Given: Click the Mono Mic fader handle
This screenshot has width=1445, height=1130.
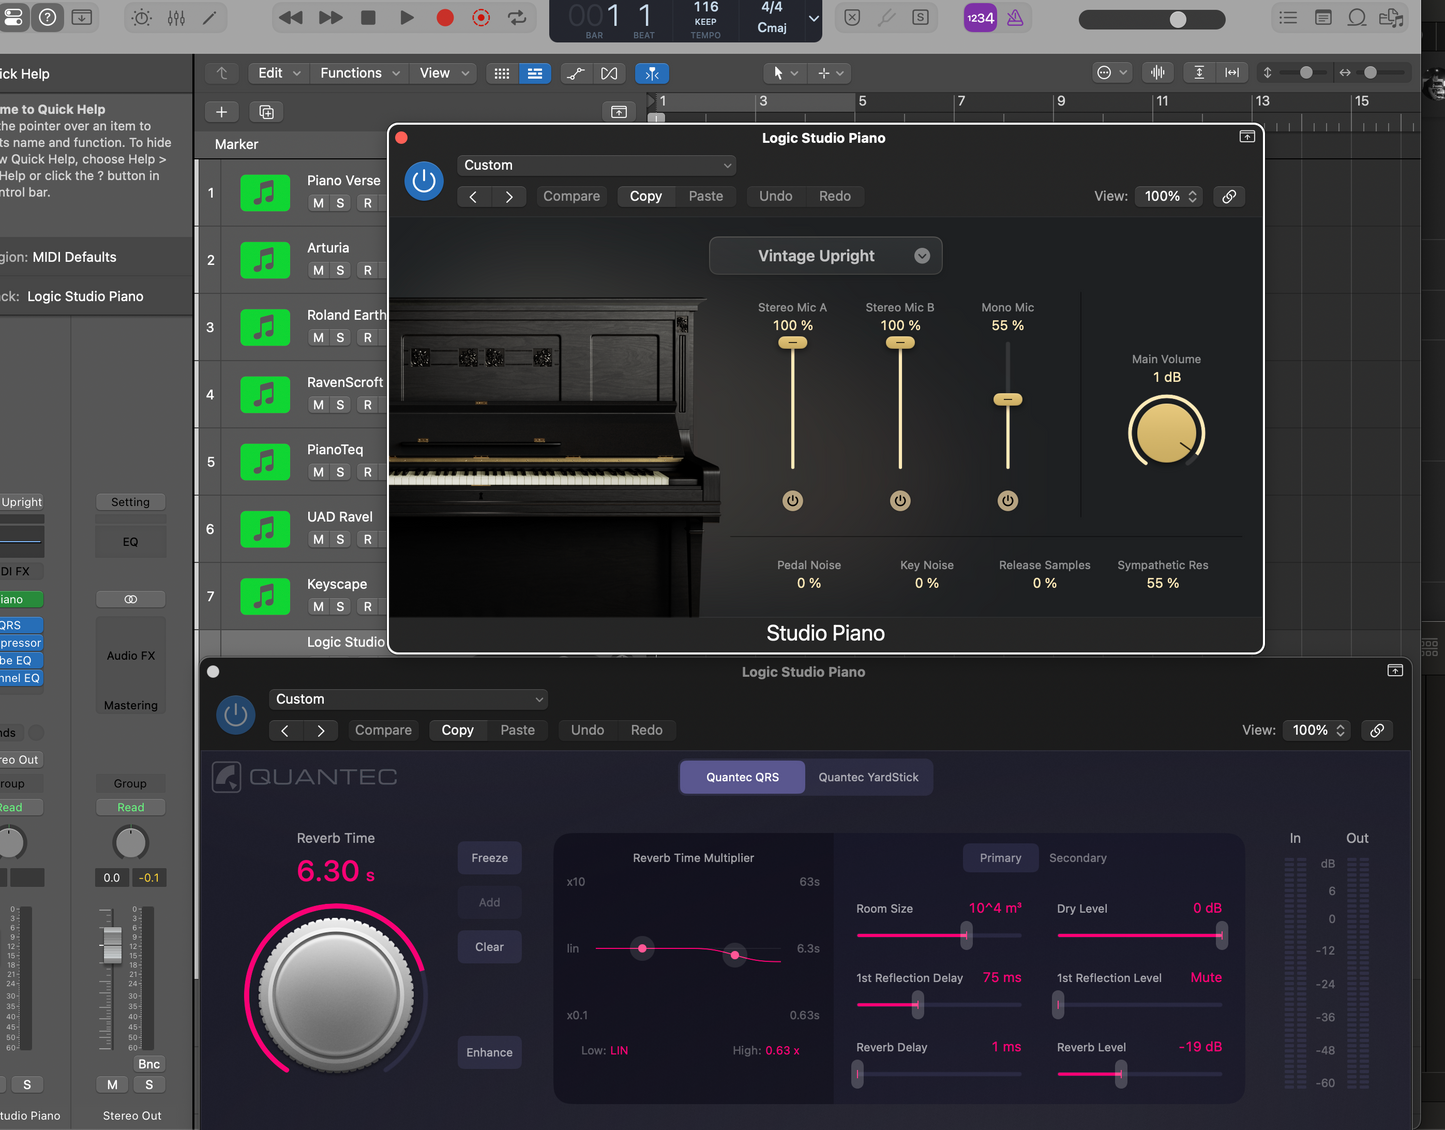Looking at the screenshot, I should tap(1007, 400).
